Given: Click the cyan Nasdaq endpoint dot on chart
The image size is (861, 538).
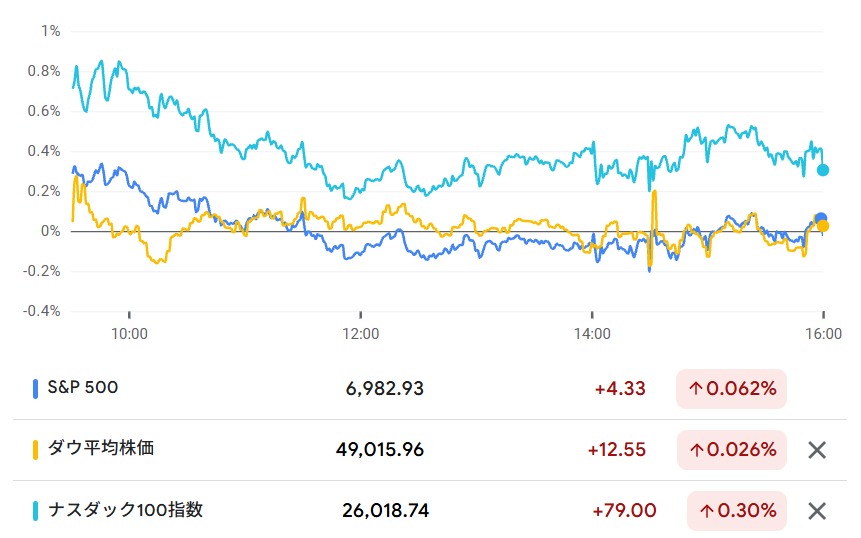Looking at the screenshot, I should [x=823, y=170].
